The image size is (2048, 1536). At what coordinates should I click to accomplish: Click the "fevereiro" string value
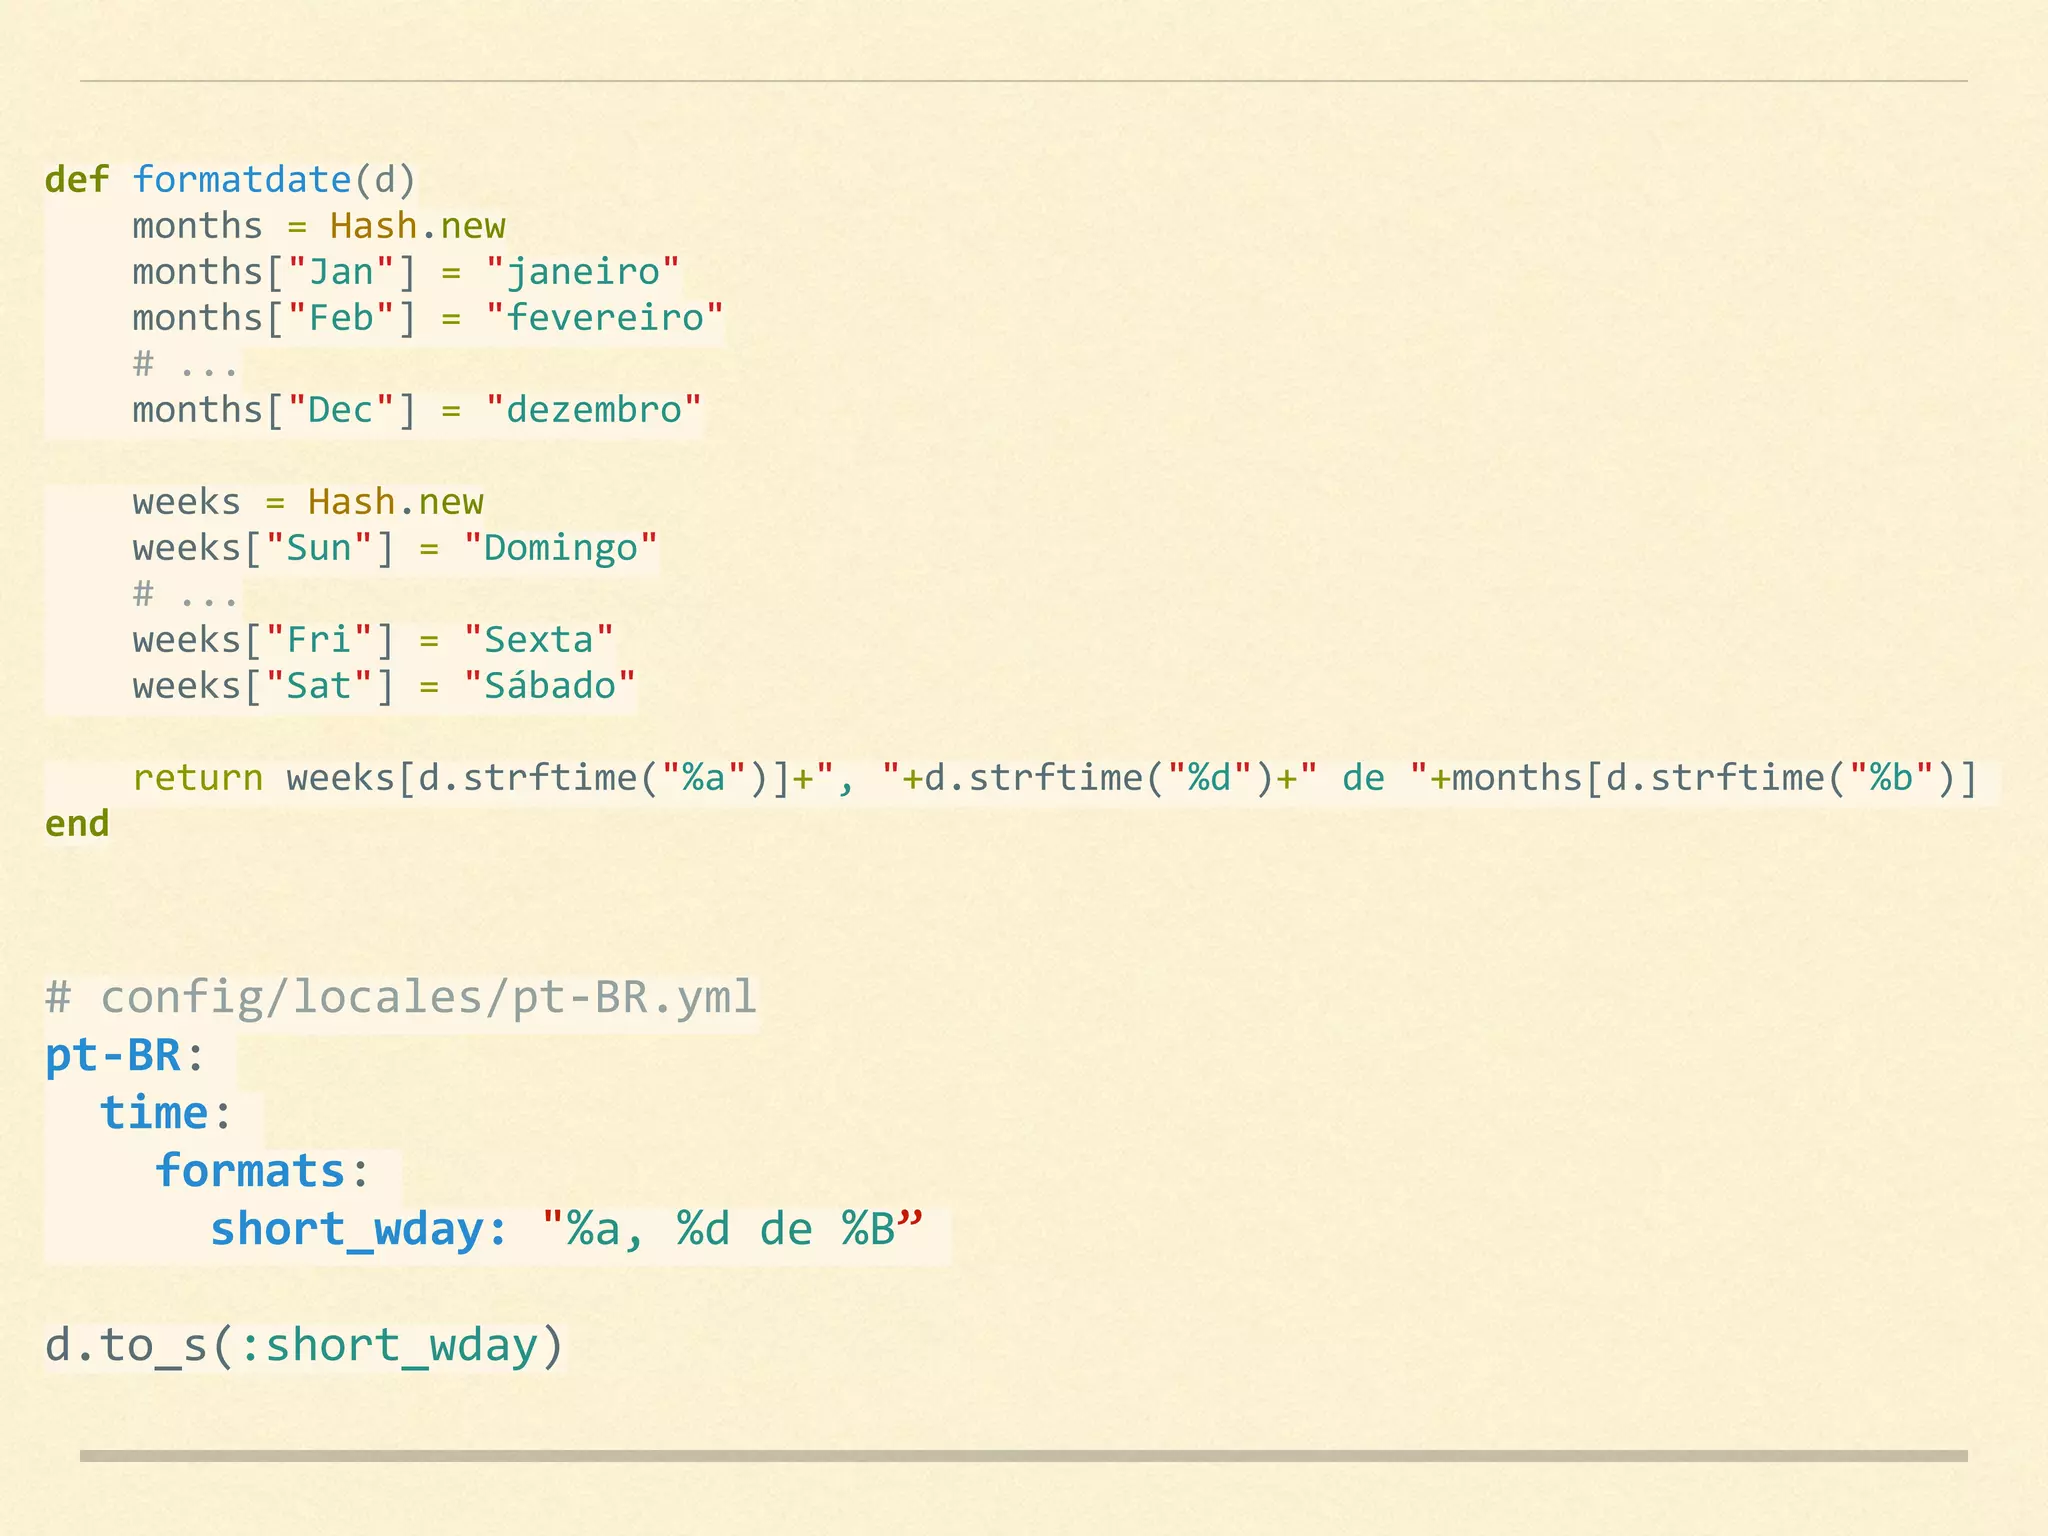pyautogui.click(x=604, y=318)
